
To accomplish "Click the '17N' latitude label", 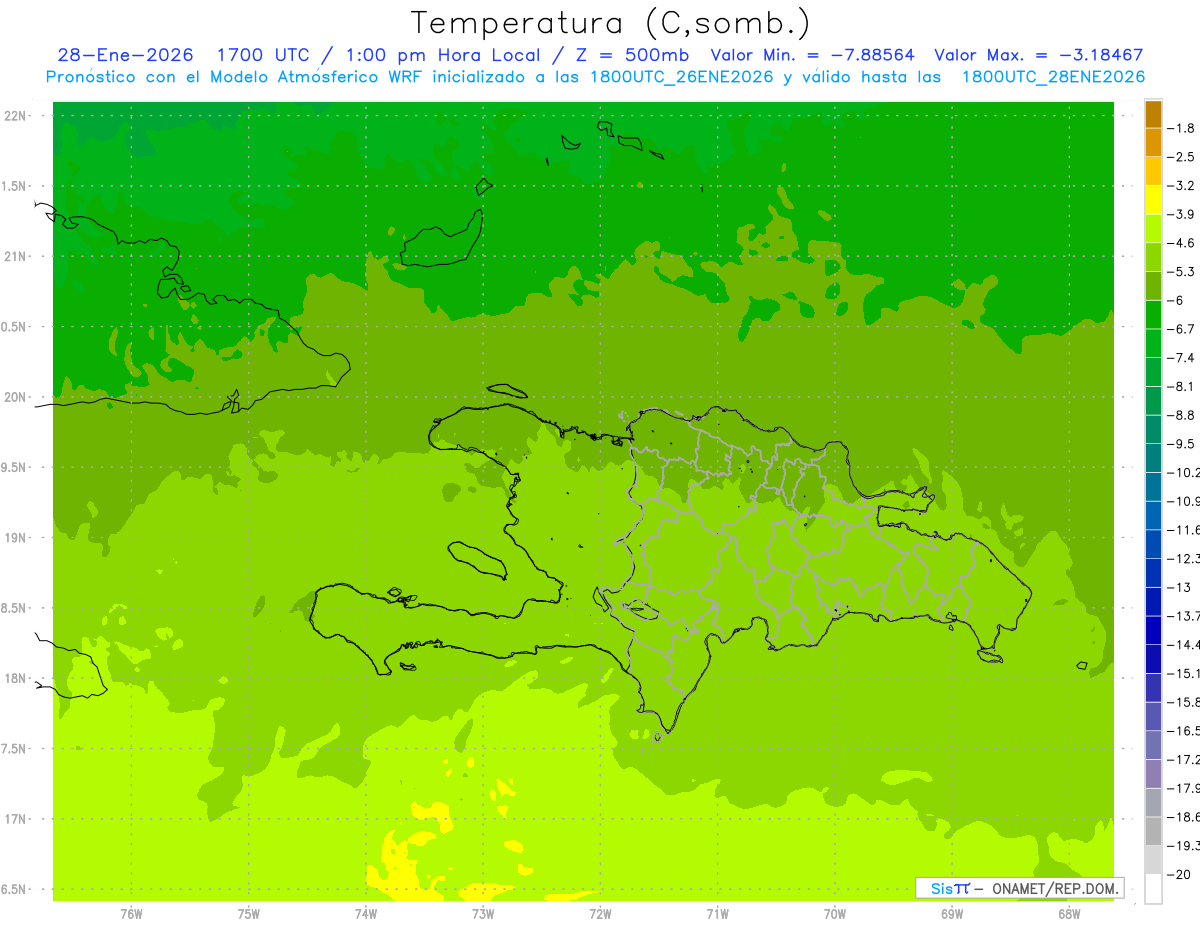I will (17, 819).
